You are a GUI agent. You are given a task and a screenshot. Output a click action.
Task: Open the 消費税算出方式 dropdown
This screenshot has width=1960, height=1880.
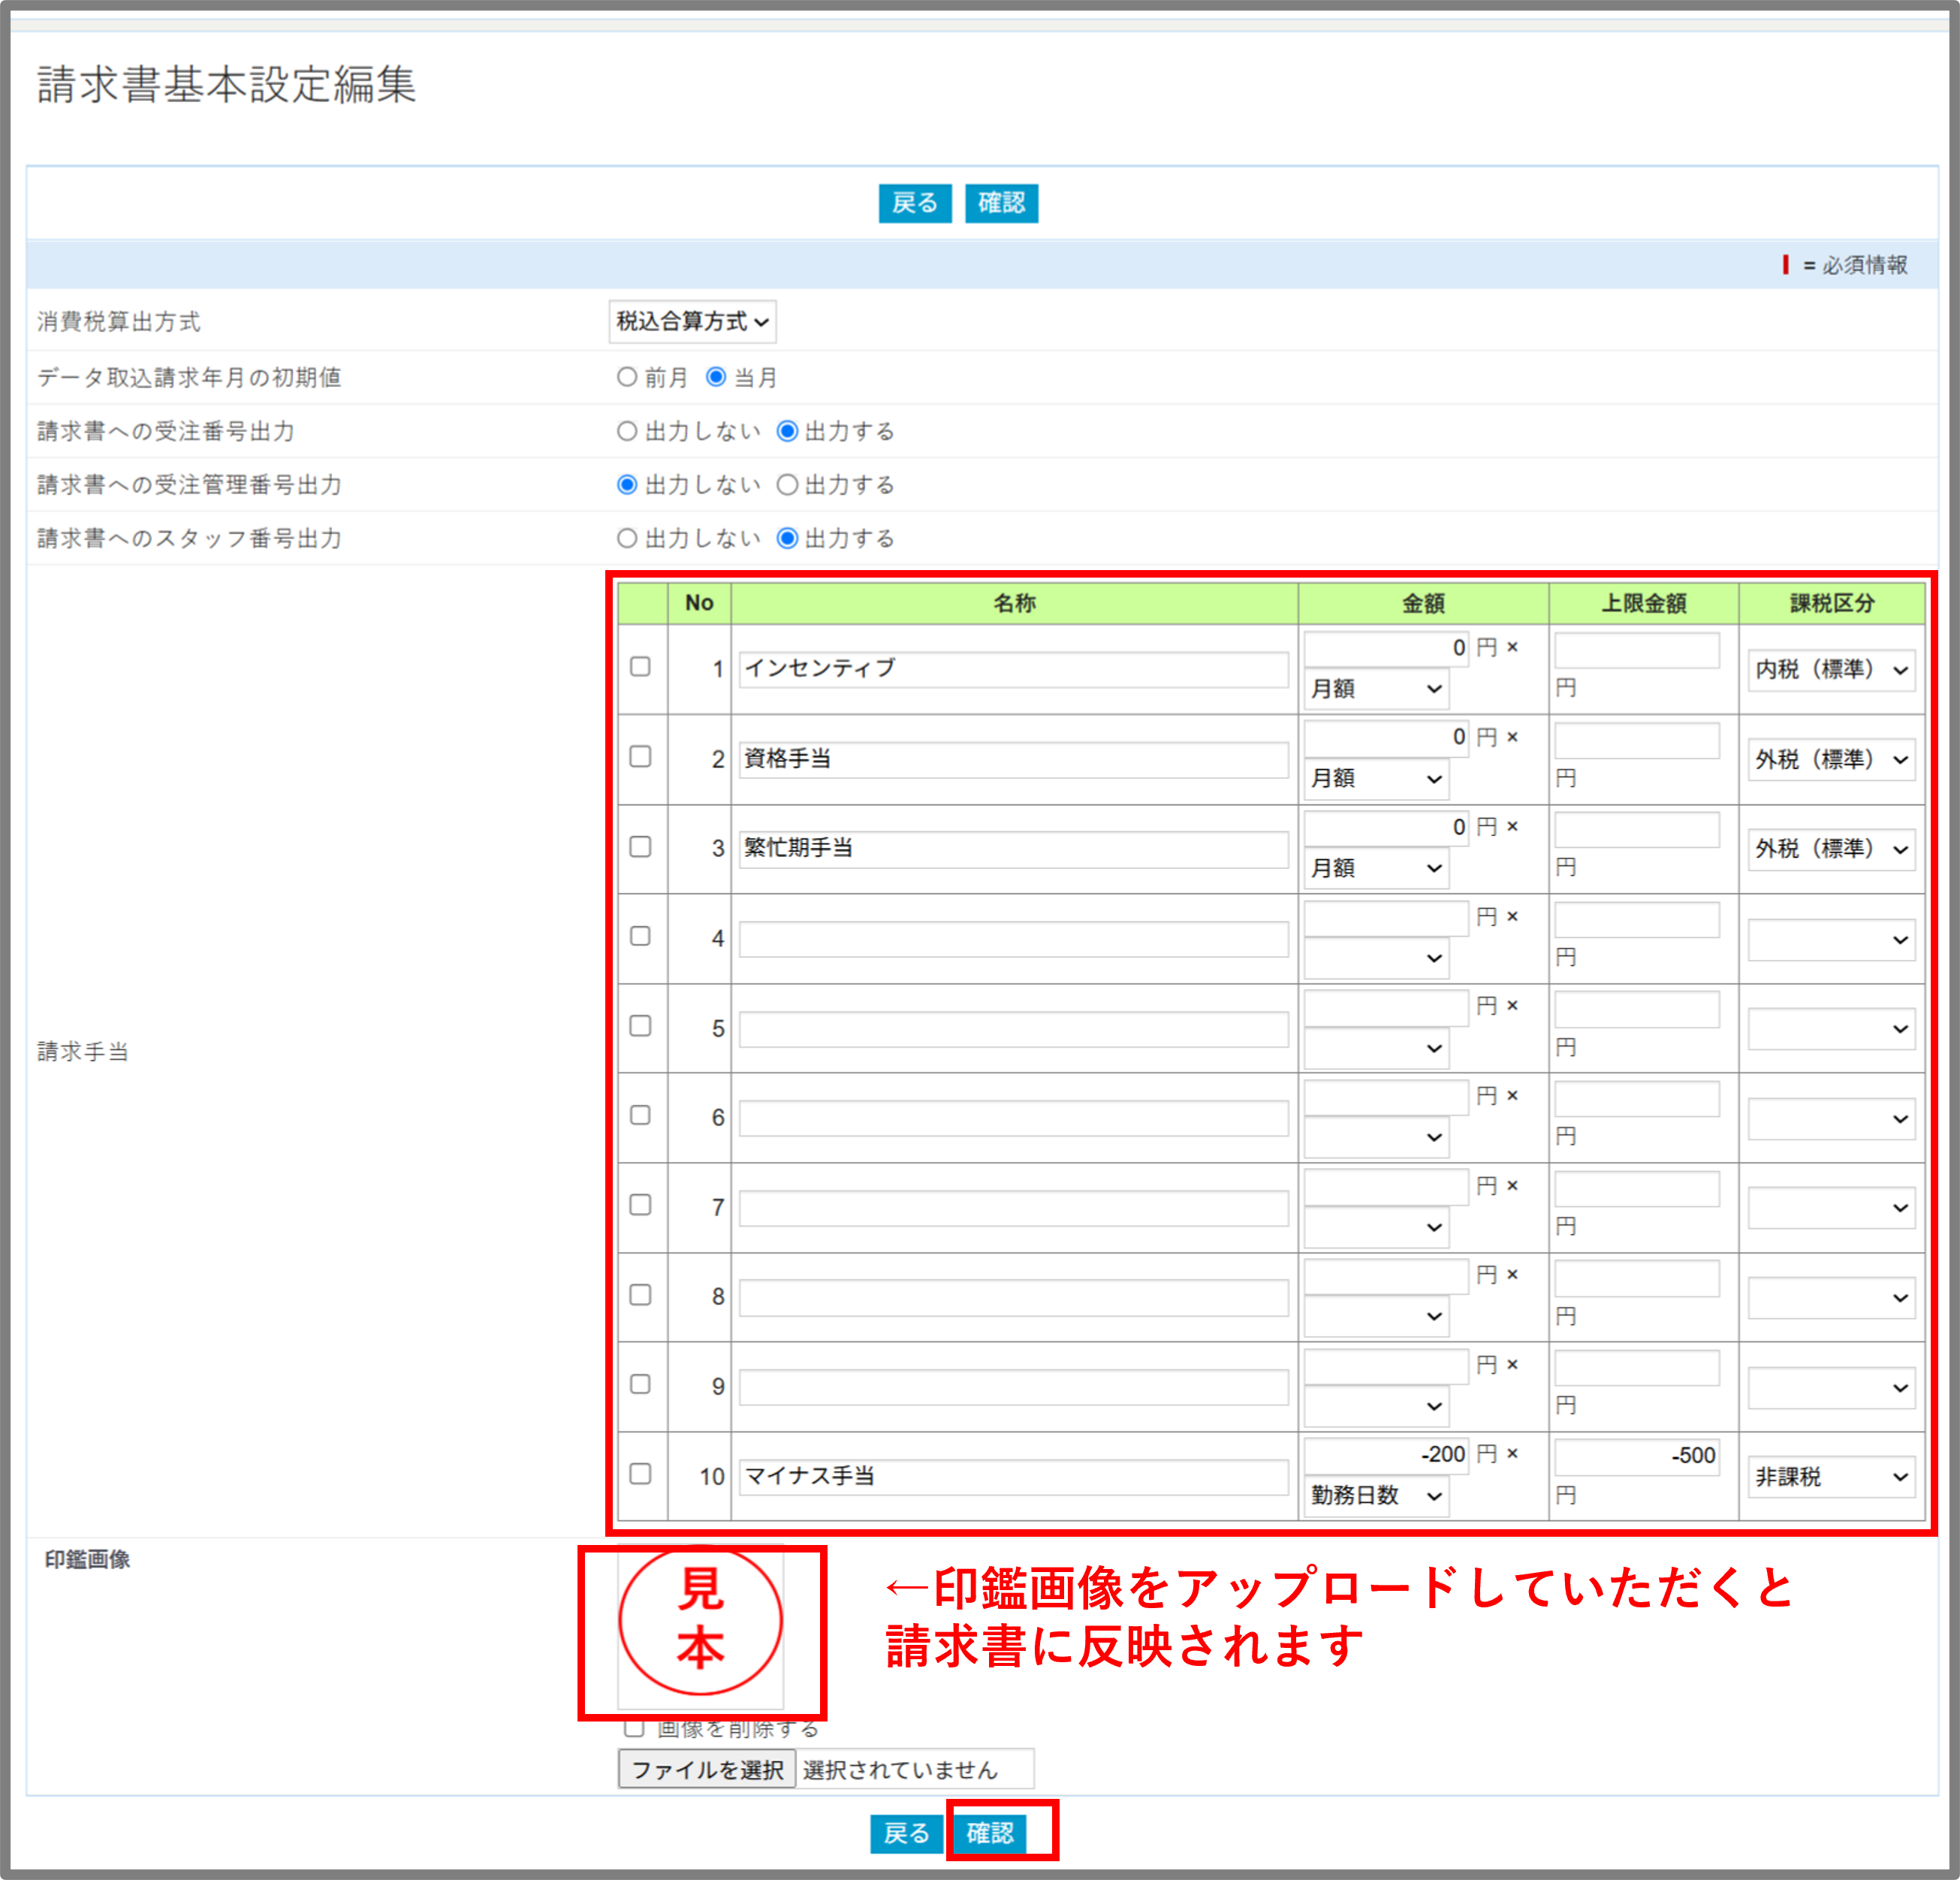click(x=692, y=321)
